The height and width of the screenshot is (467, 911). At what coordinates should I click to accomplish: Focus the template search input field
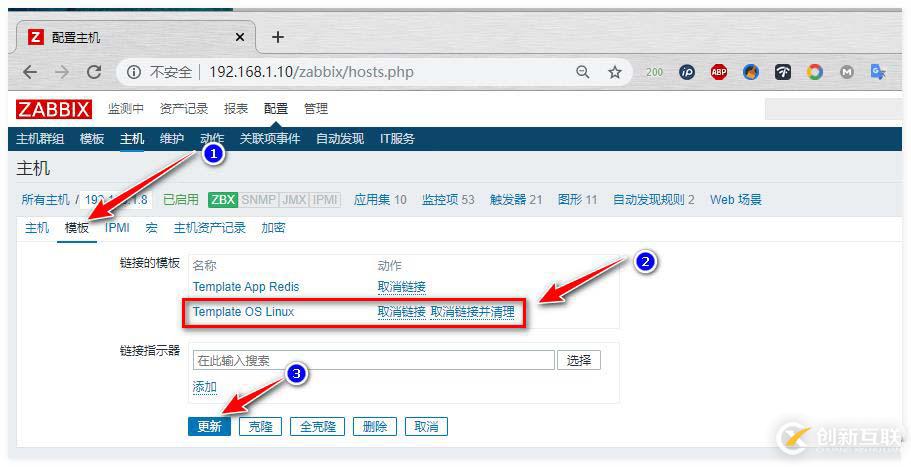374,360
